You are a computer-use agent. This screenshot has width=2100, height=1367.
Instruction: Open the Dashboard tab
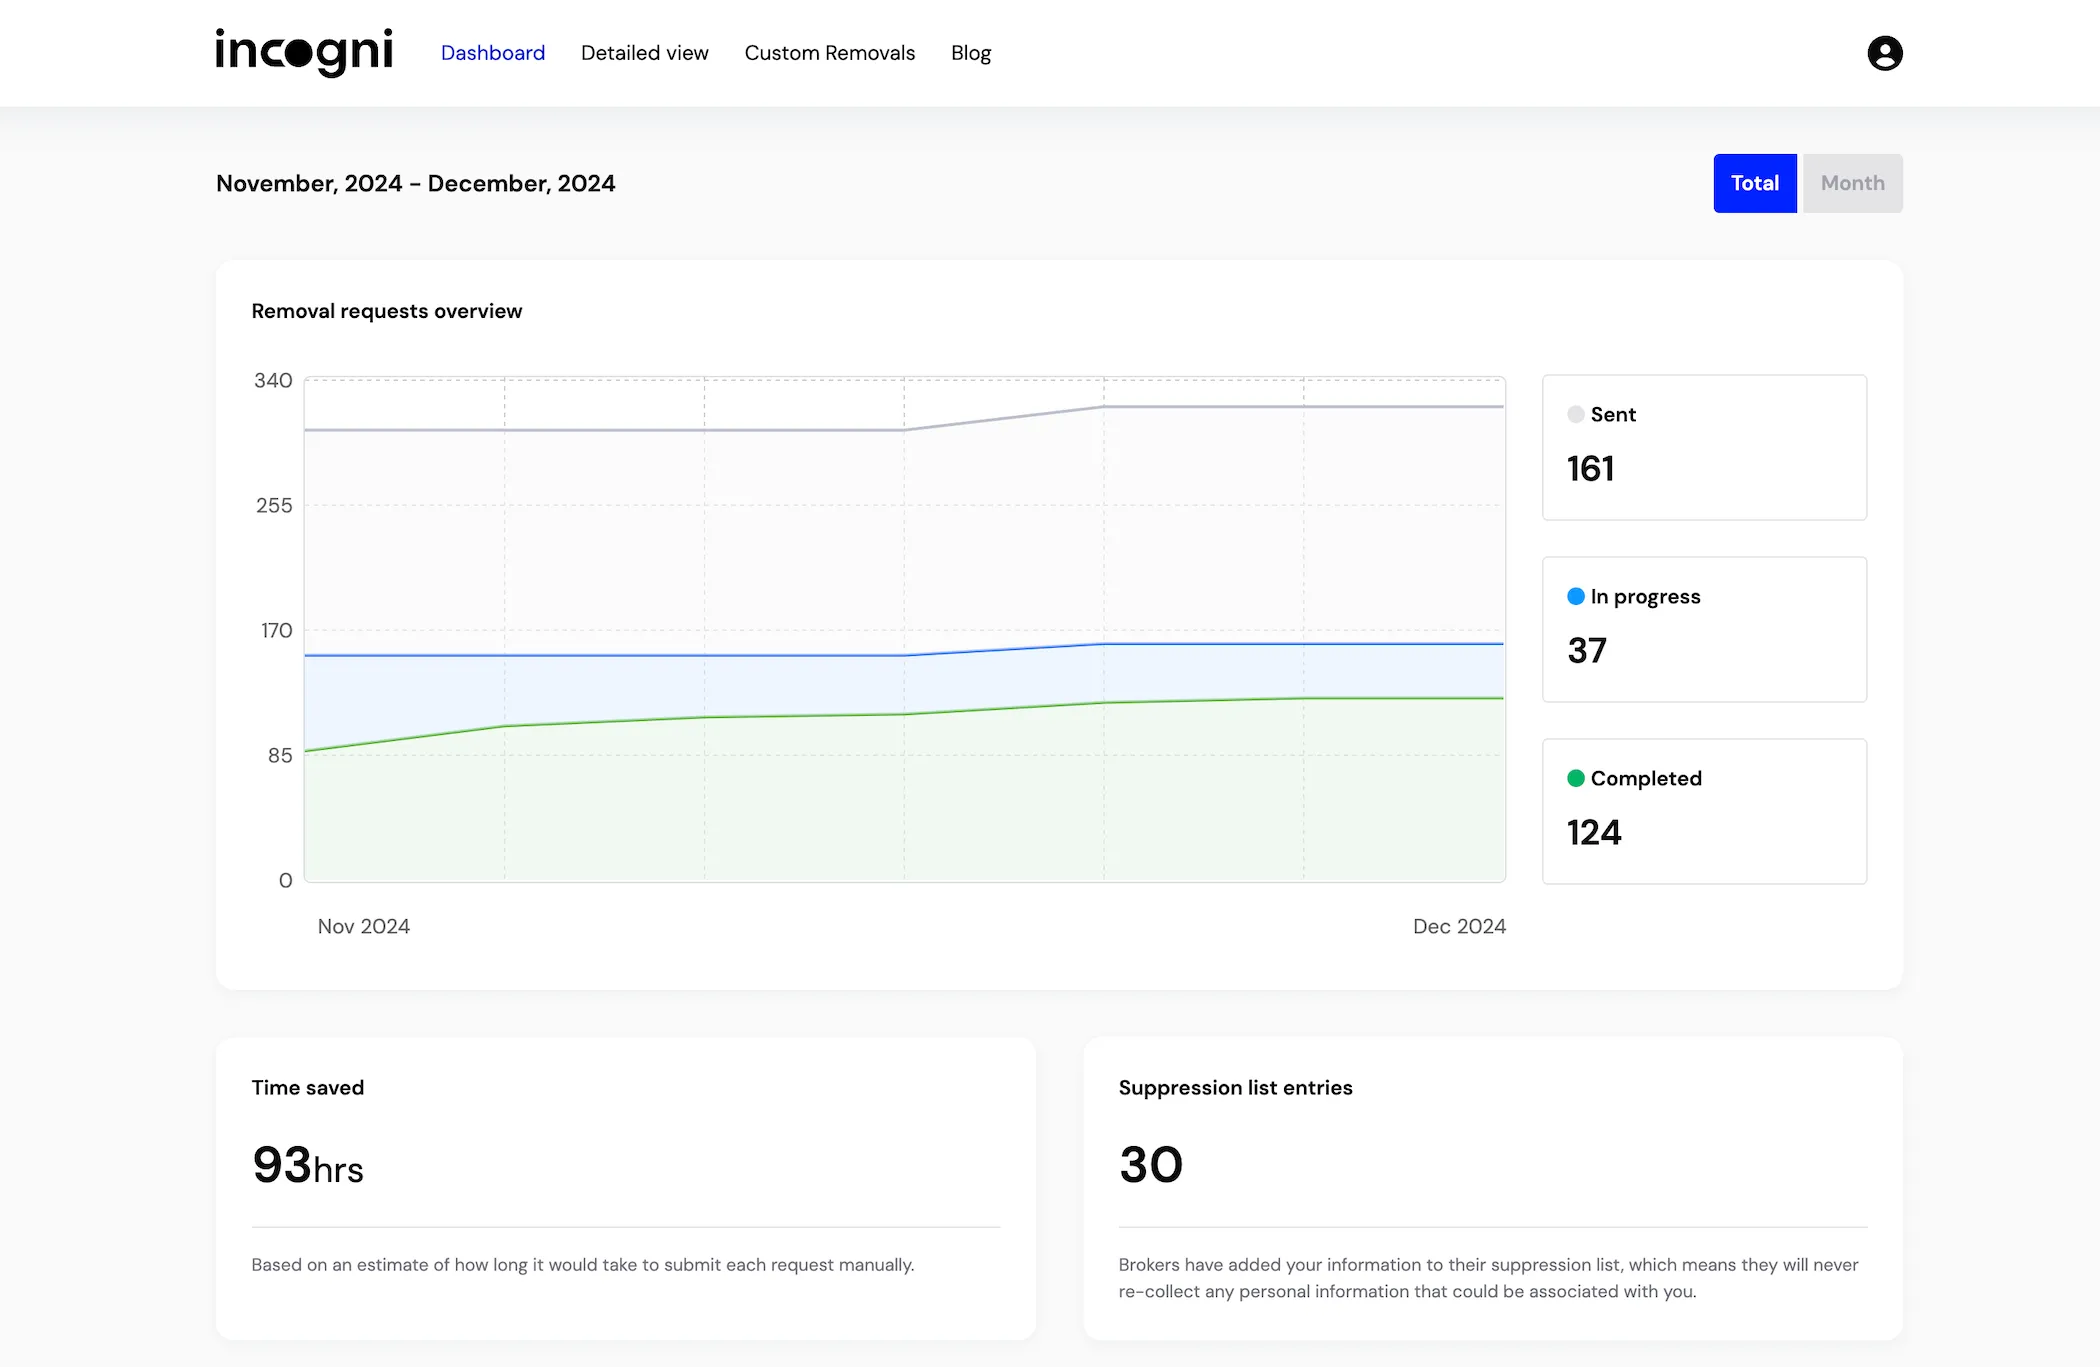493,53
